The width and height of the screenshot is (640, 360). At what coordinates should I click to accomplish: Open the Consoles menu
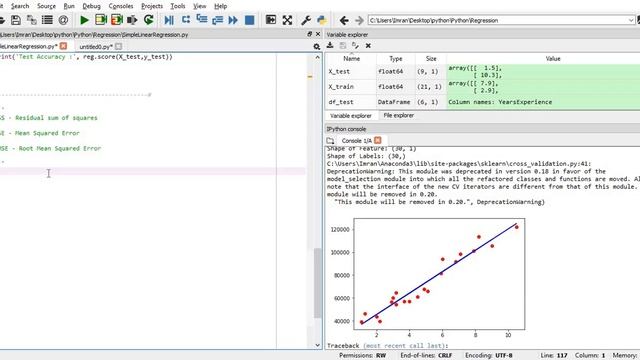pos(121,6)
